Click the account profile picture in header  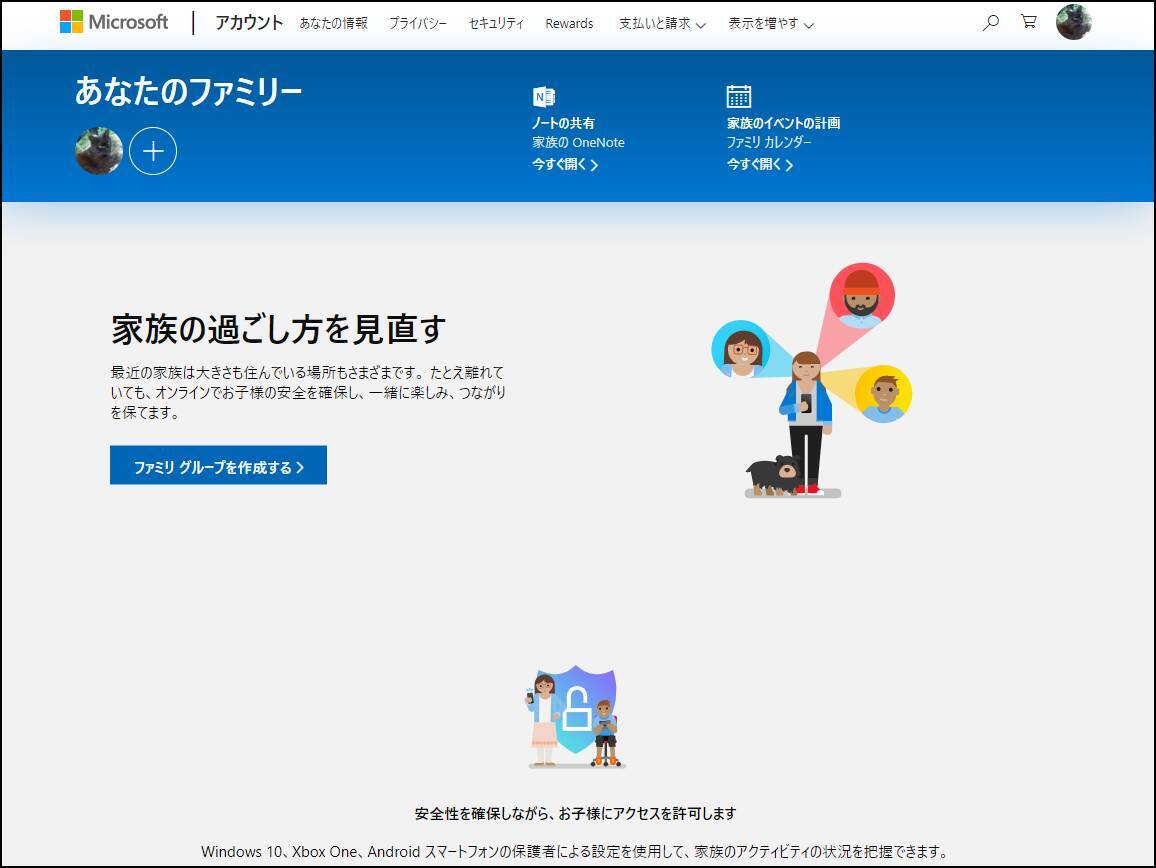point(1073,22)
